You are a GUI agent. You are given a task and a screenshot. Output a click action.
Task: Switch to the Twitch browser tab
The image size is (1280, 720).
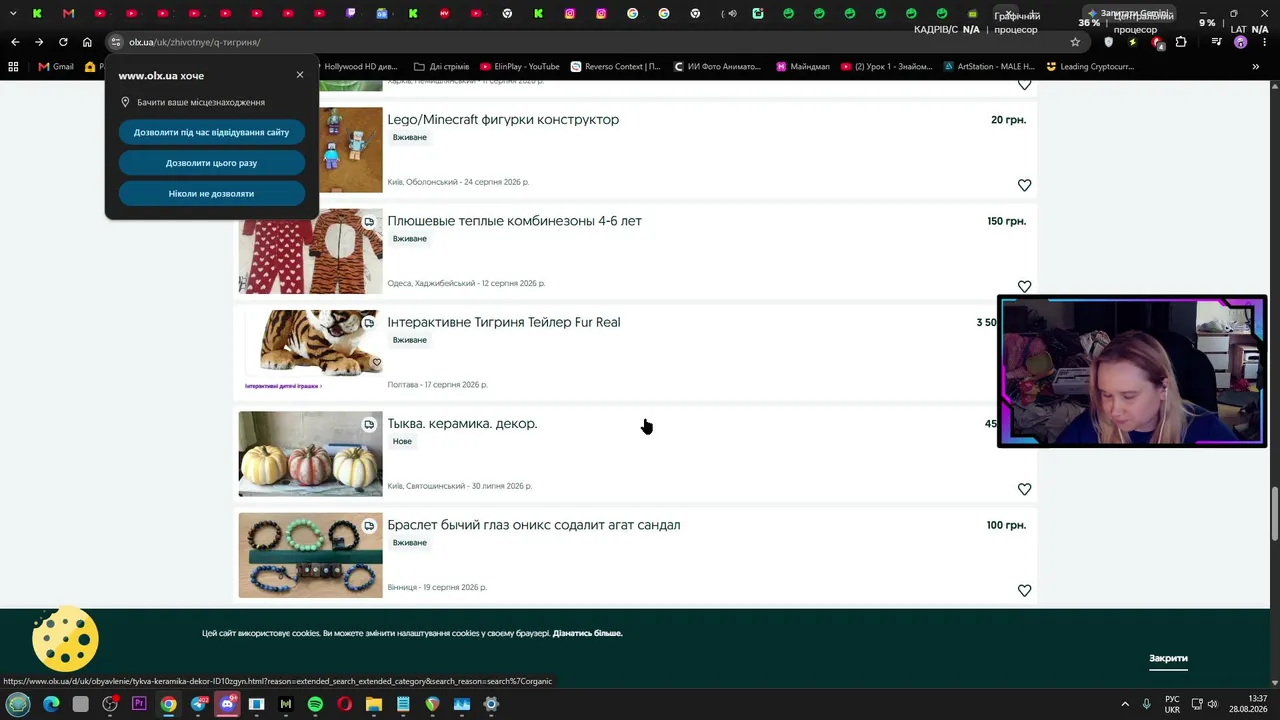pyautogui.click(x=351, y=13)
